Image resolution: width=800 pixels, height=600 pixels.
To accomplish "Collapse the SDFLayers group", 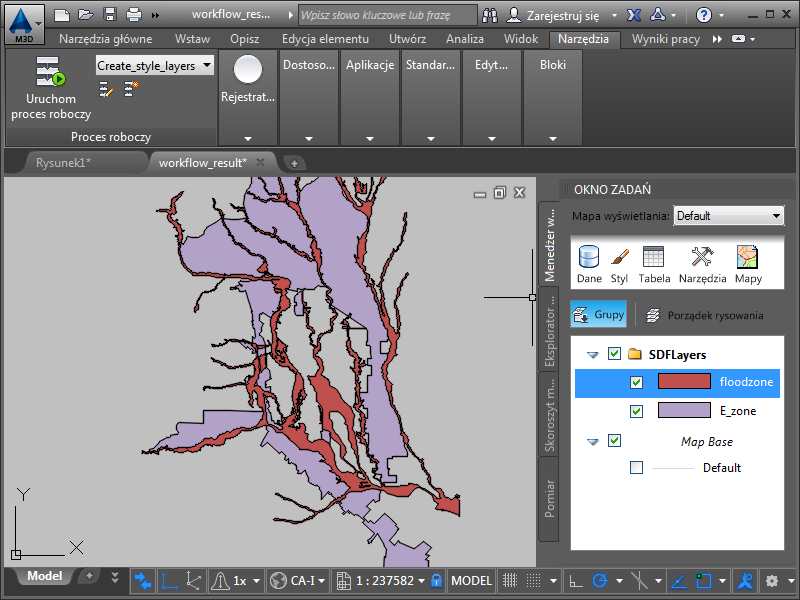I will coord(593,354).
